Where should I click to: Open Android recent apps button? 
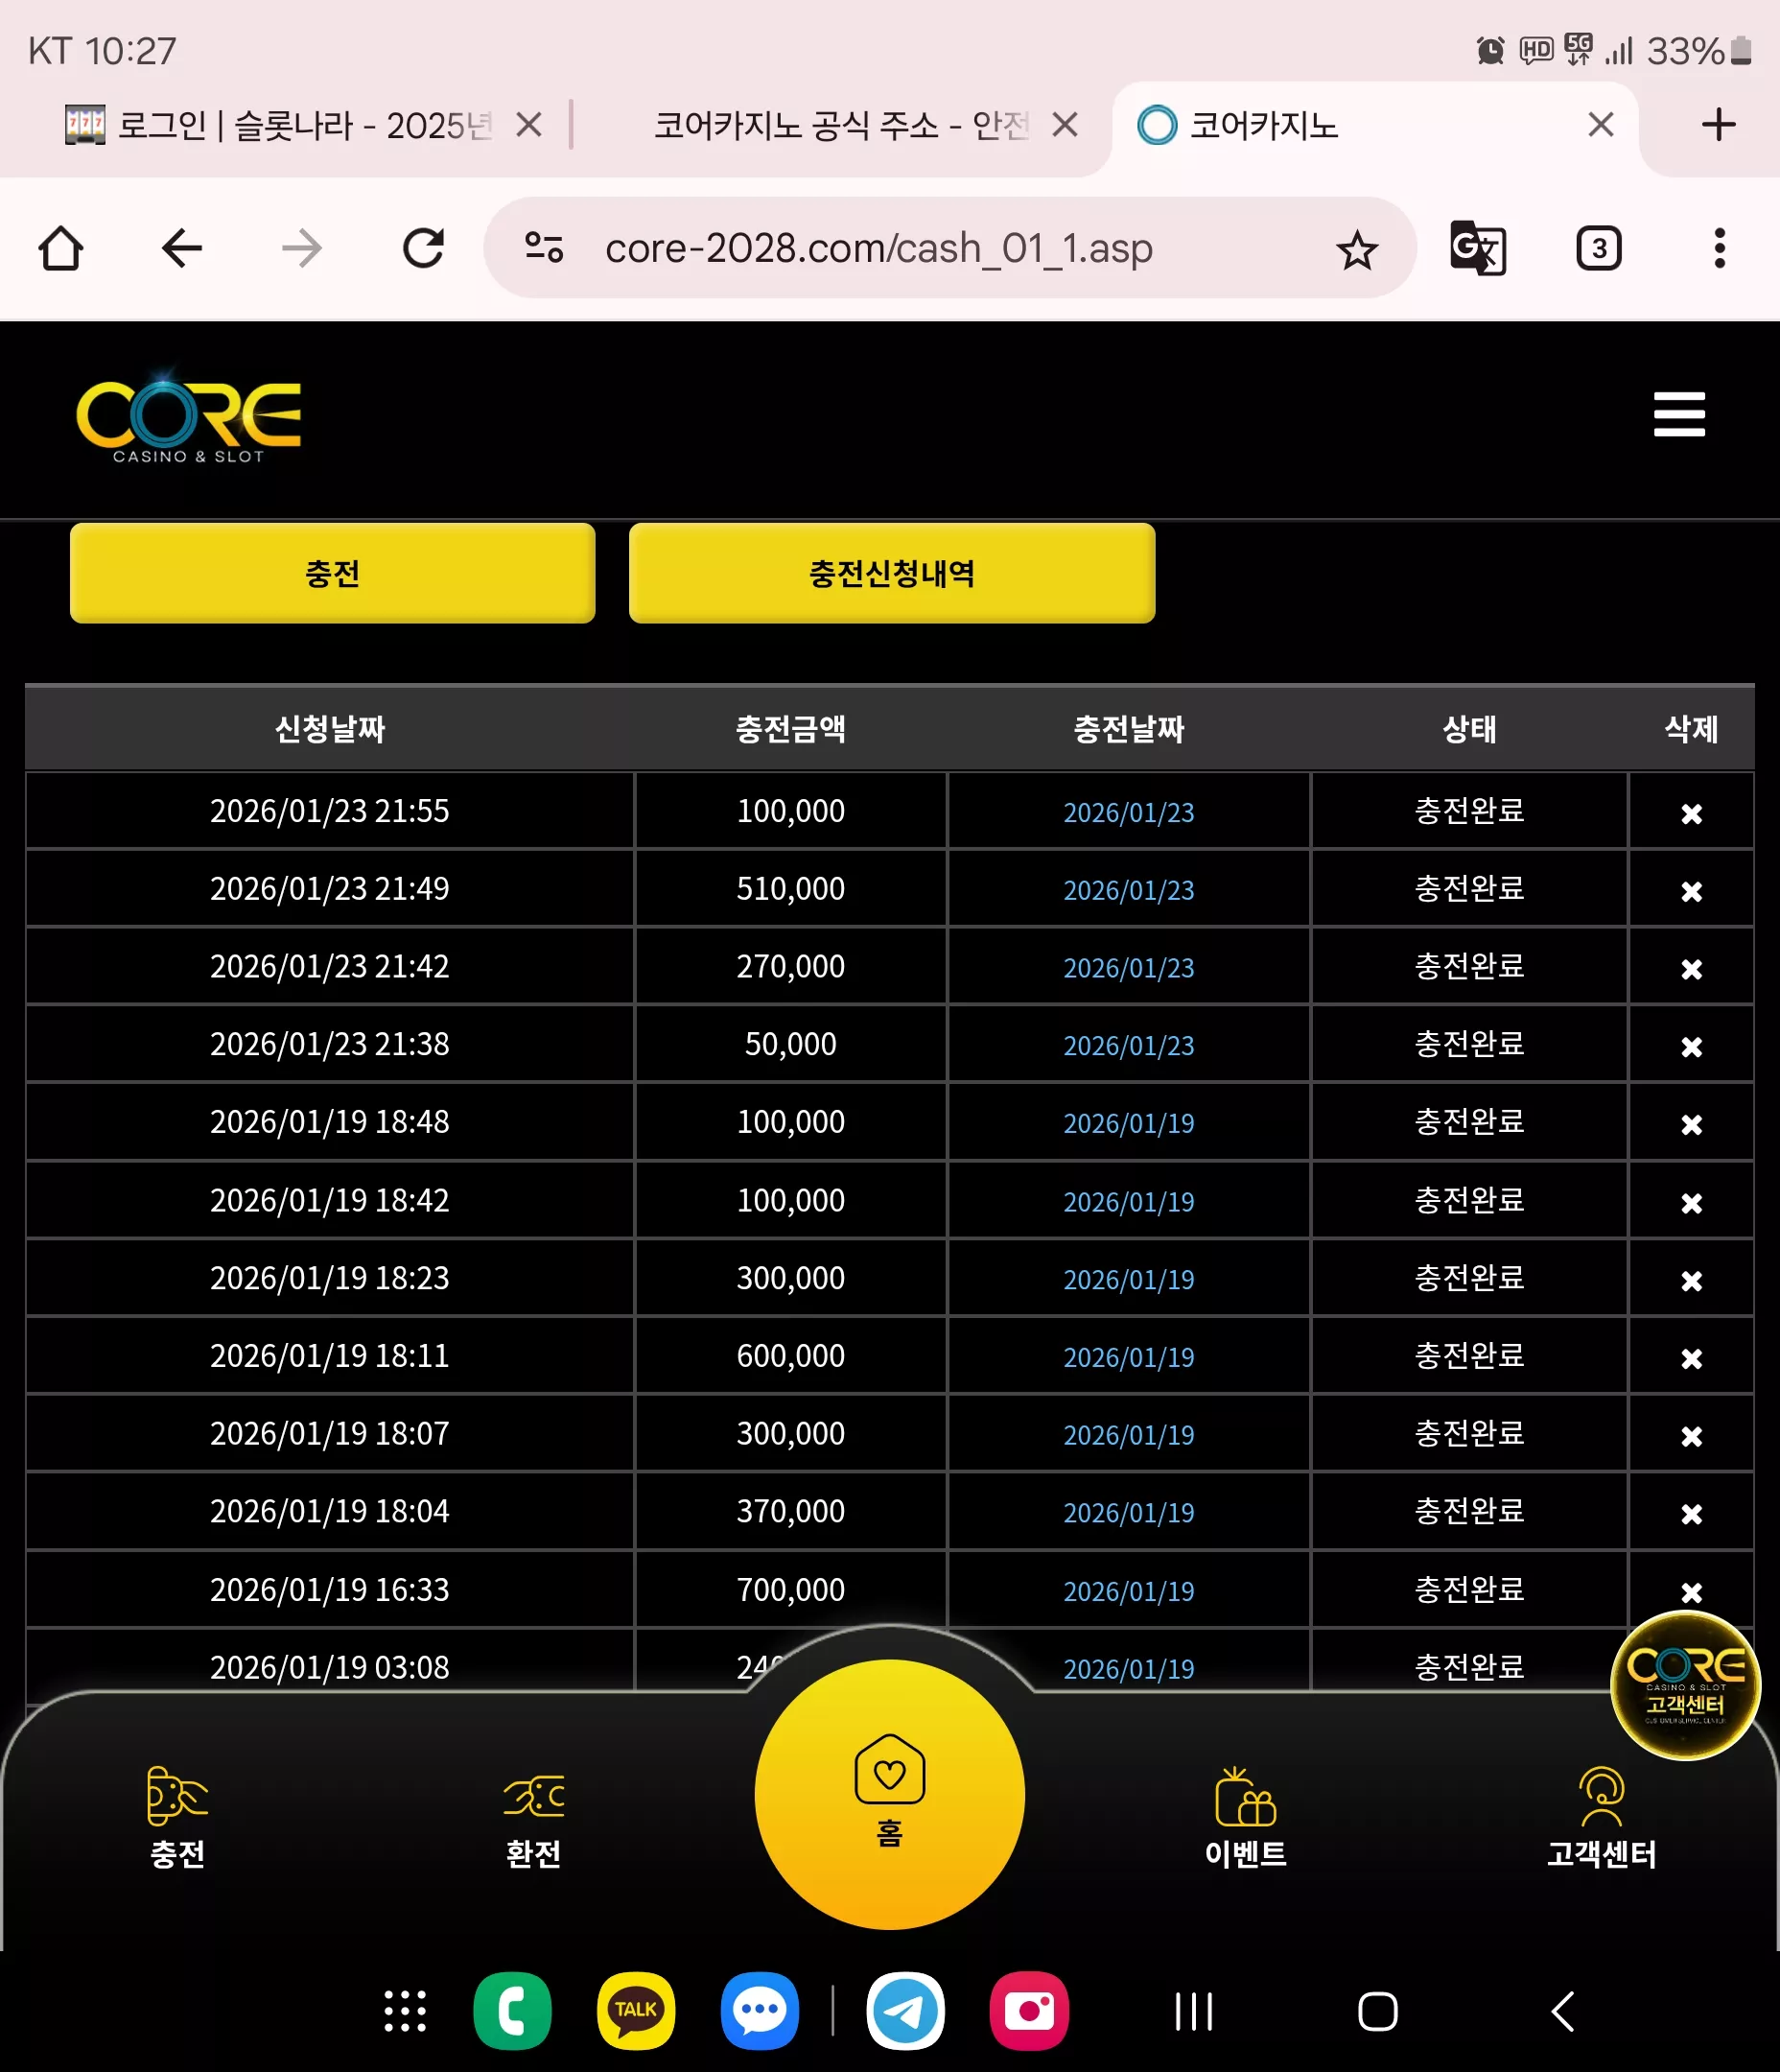[x=1194, y=2011]
